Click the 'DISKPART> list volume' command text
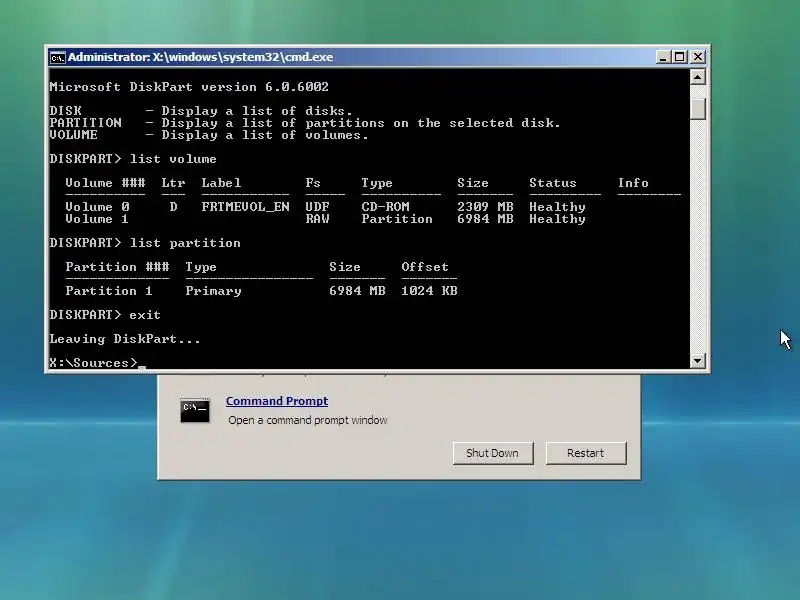 pyautogui.click(x=133, y=159)
